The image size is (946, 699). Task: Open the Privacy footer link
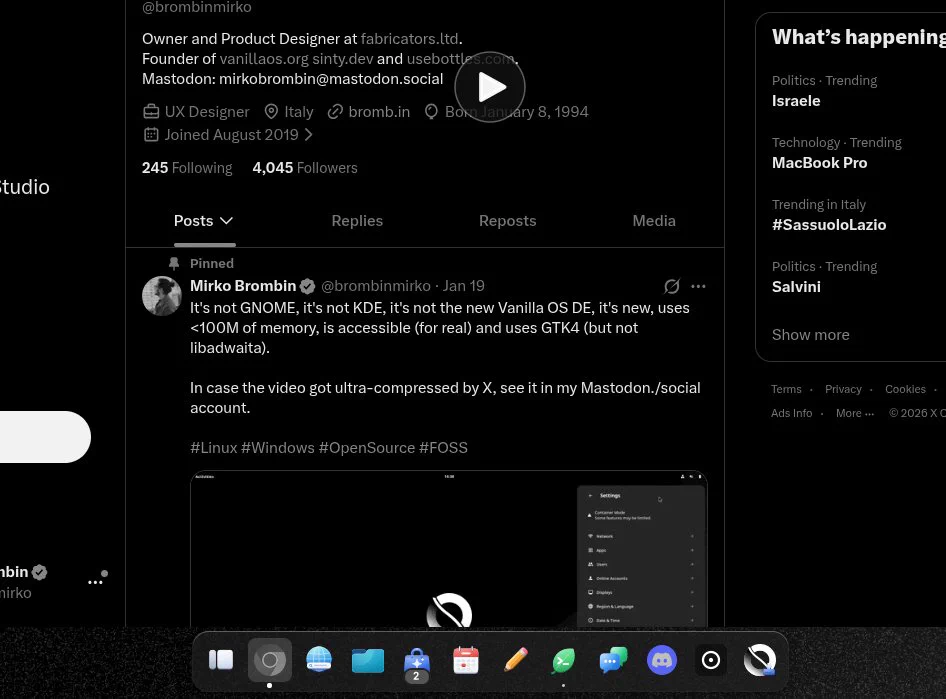(x=843, y=389)
